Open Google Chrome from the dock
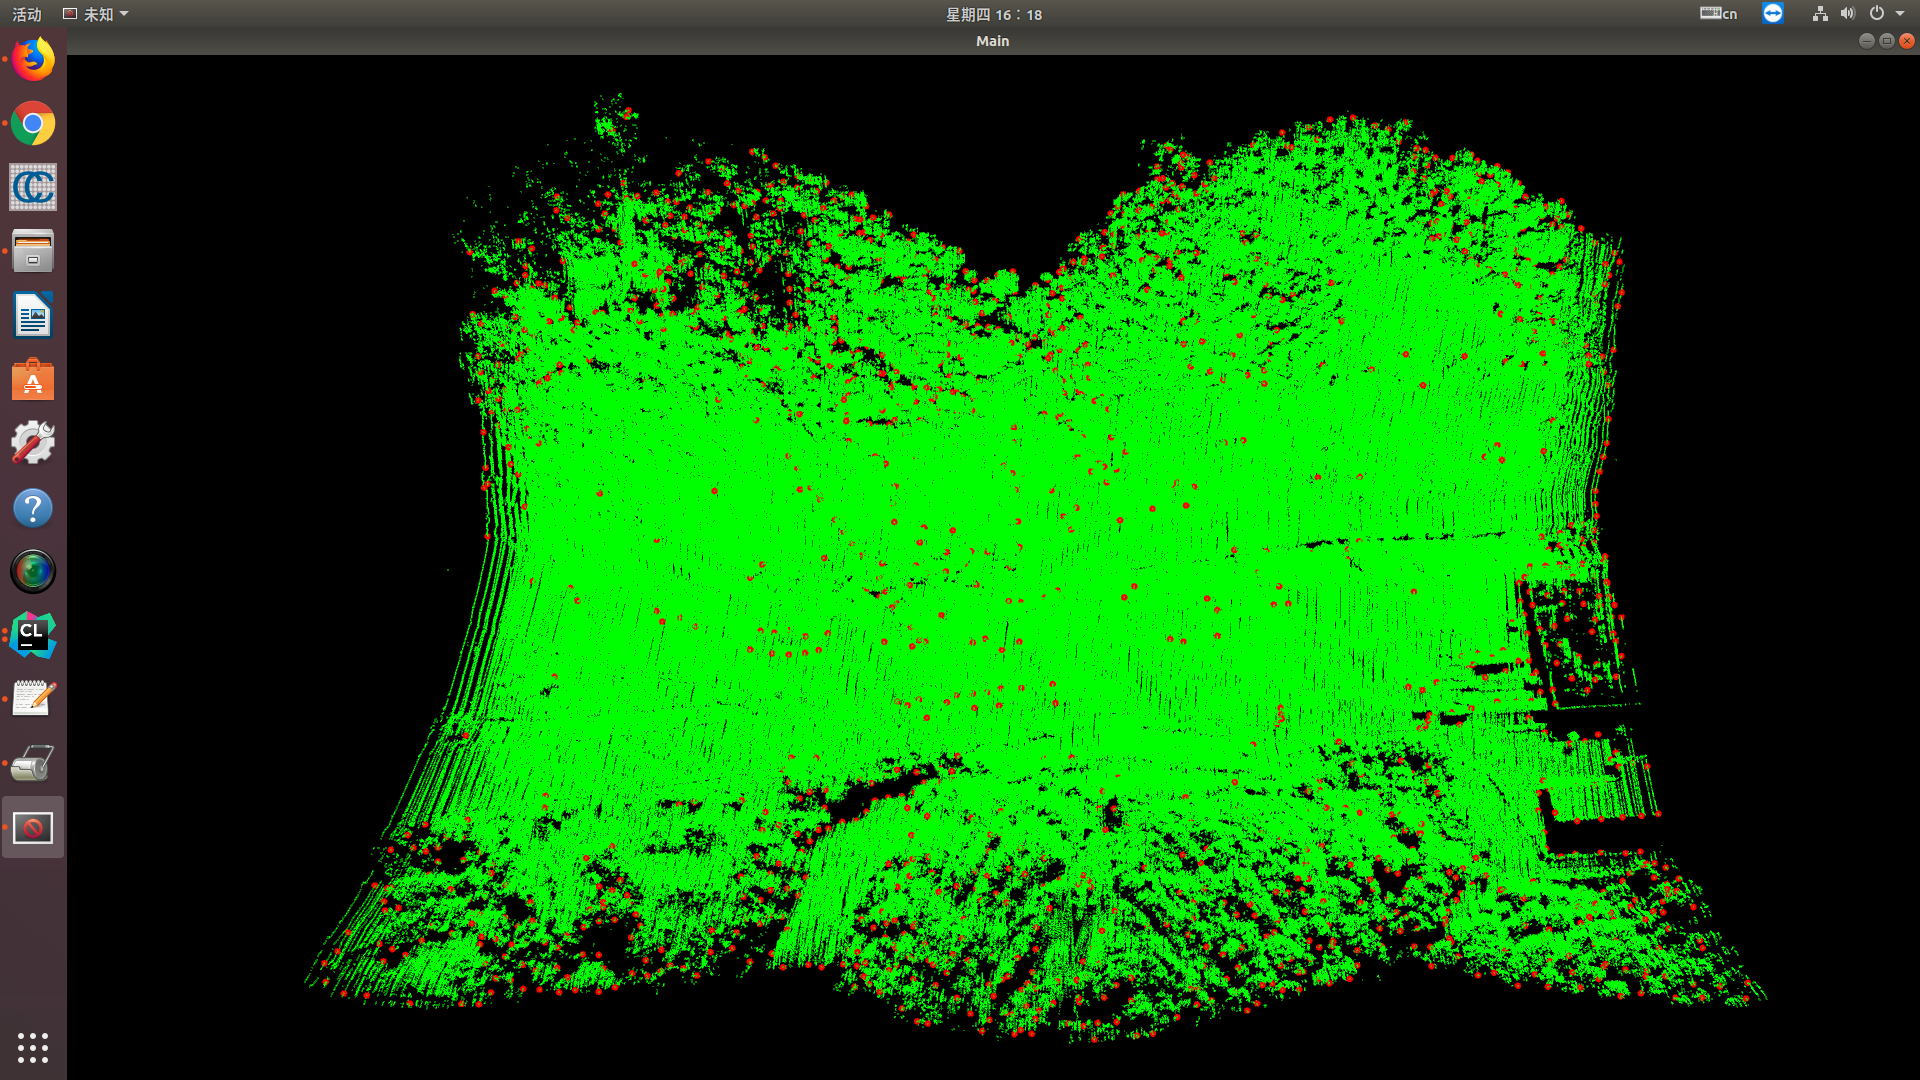1920x1080 pixels. 33,124
